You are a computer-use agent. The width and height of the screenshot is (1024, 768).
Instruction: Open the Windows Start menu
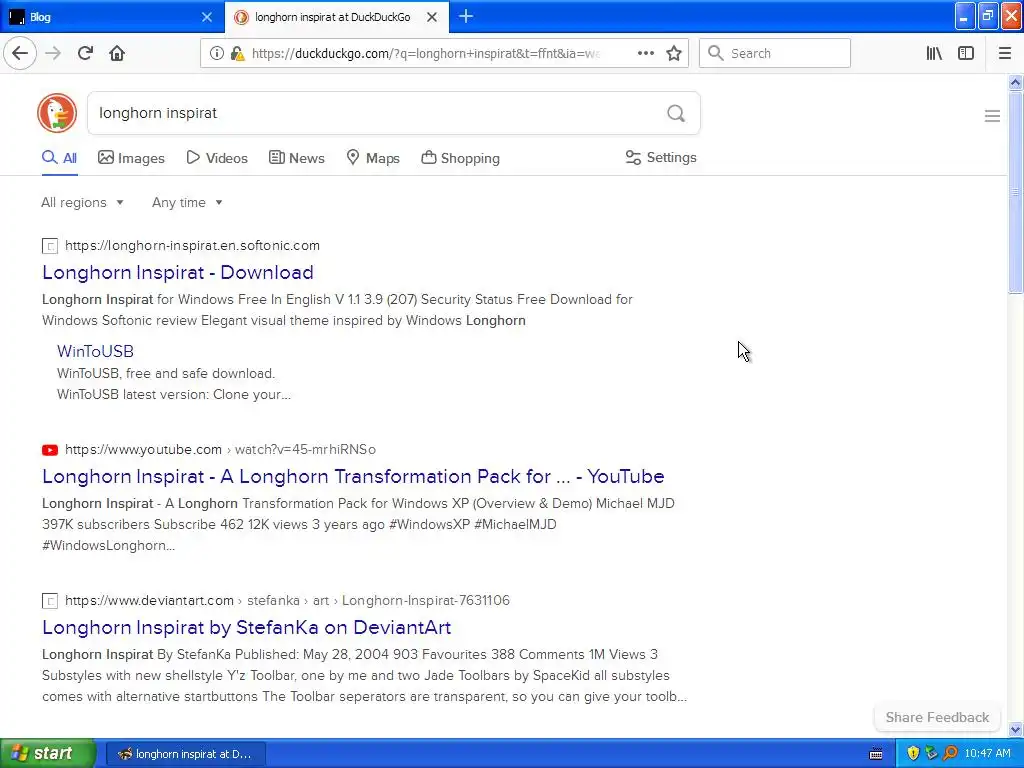coord(48,753)
